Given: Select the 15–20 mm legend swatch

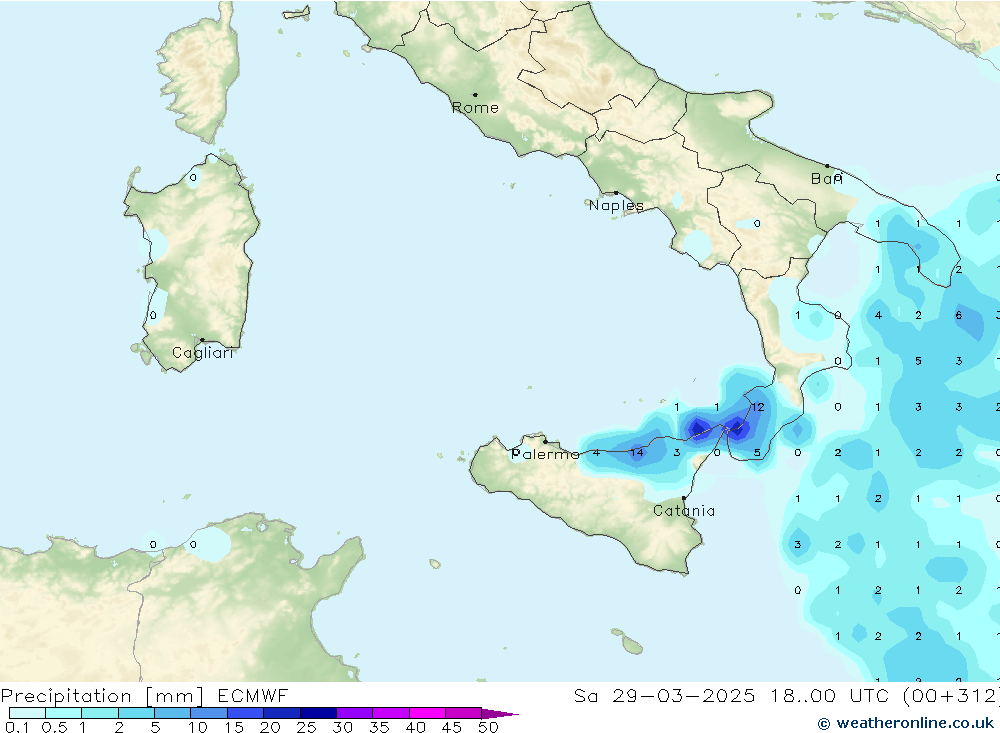Looking at the screenshot, I should pyautogui.click(x=246, y=713).
